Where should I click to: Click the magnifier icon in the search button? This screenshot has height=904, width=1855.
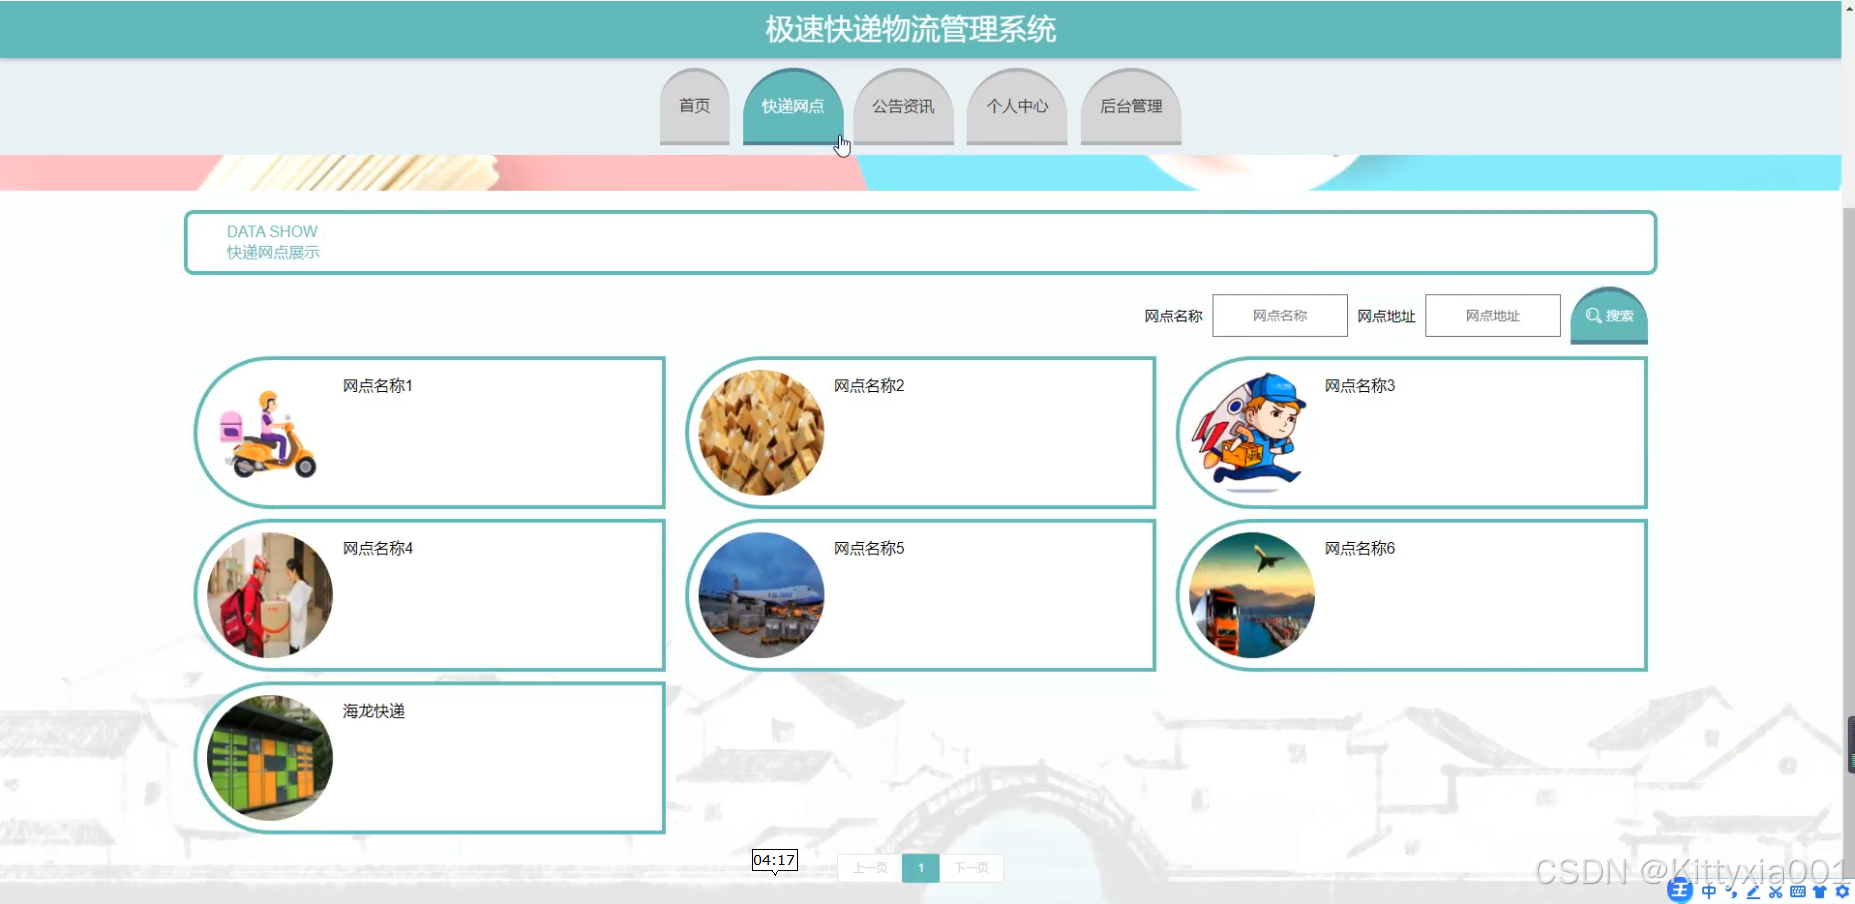tap(1594, 315)
